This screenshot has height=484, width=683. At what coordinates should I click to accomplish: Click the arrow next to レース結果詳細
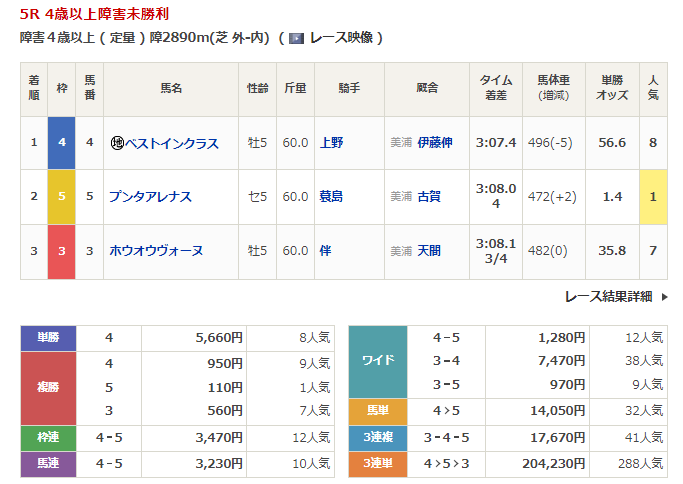(x=662, y=296)
